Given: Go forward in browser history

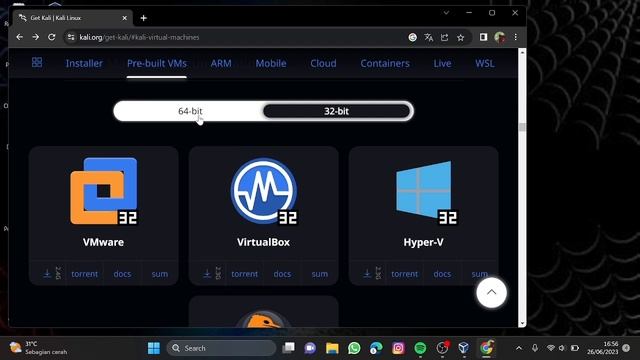Looking at the screenshot, I should 36,37.
